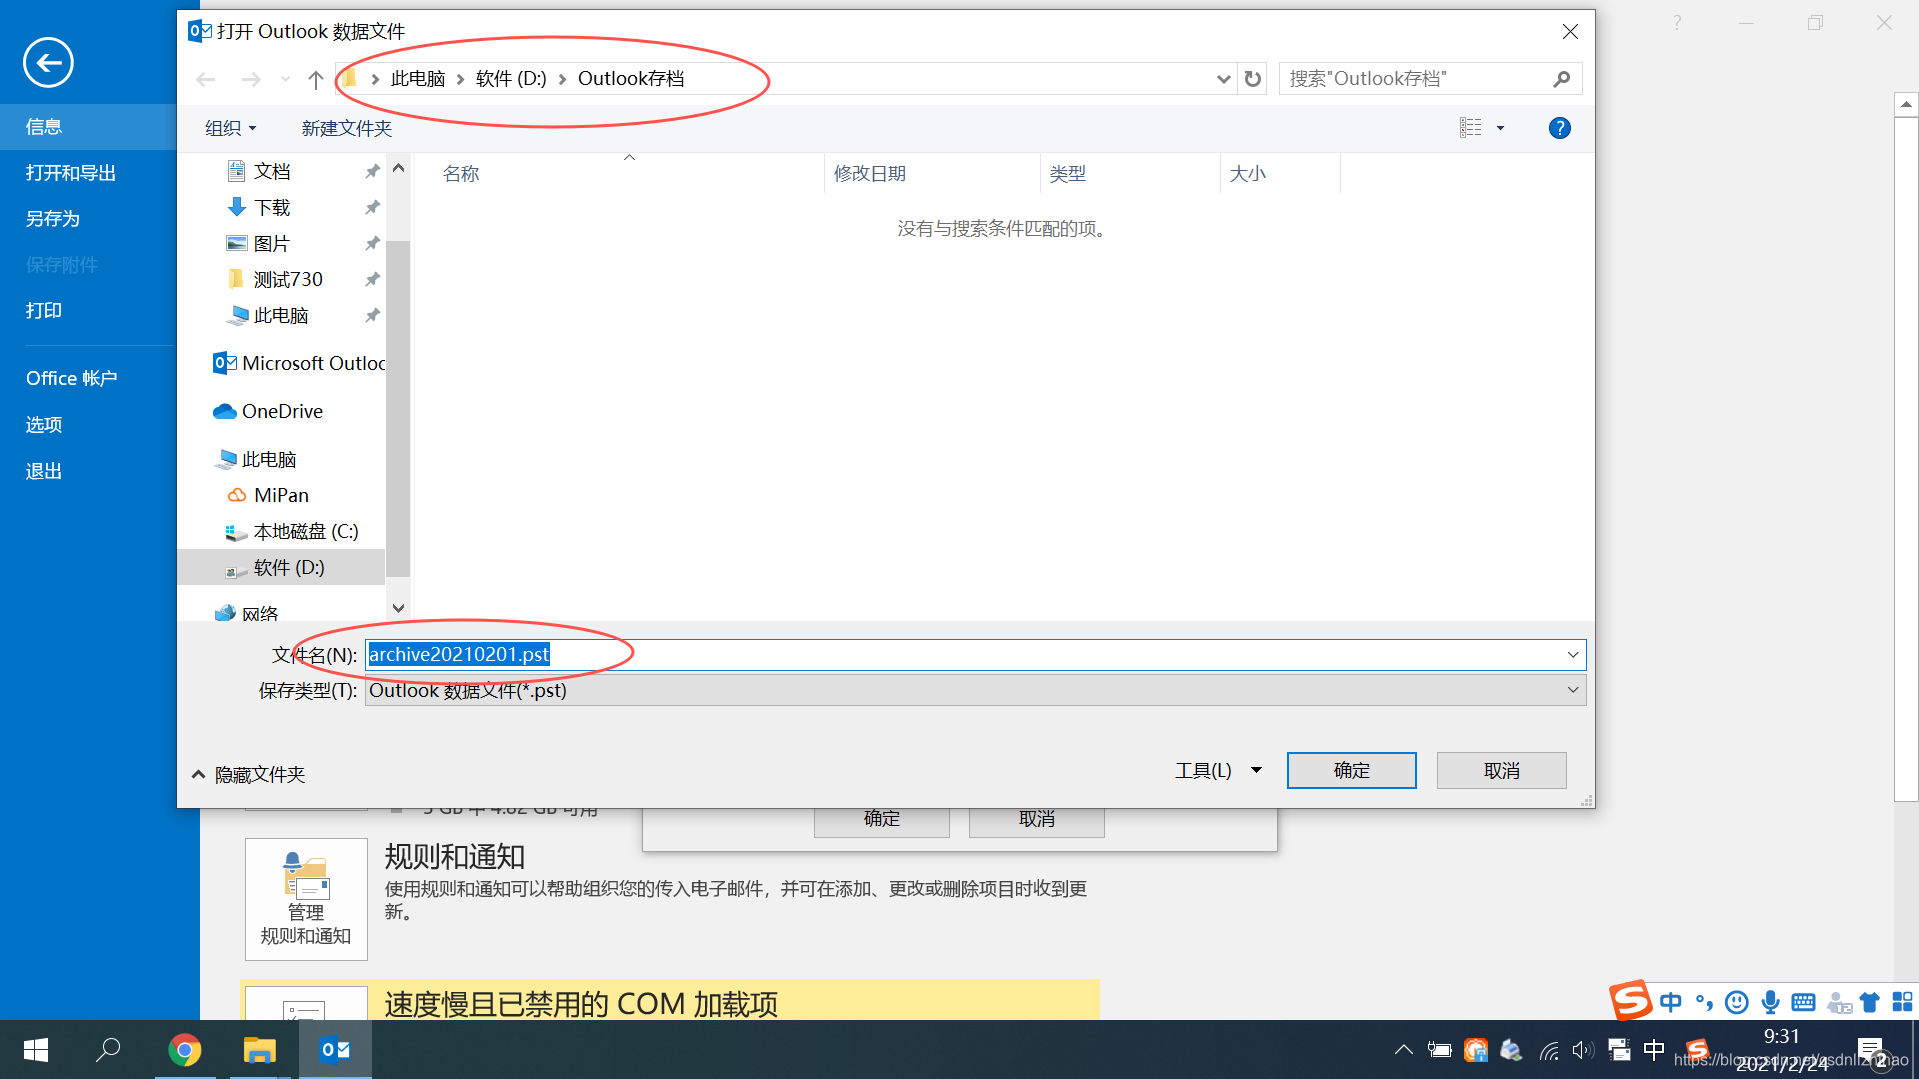Select 下载 in quick access
The image size is (1919, 1079).
point(272,208)
